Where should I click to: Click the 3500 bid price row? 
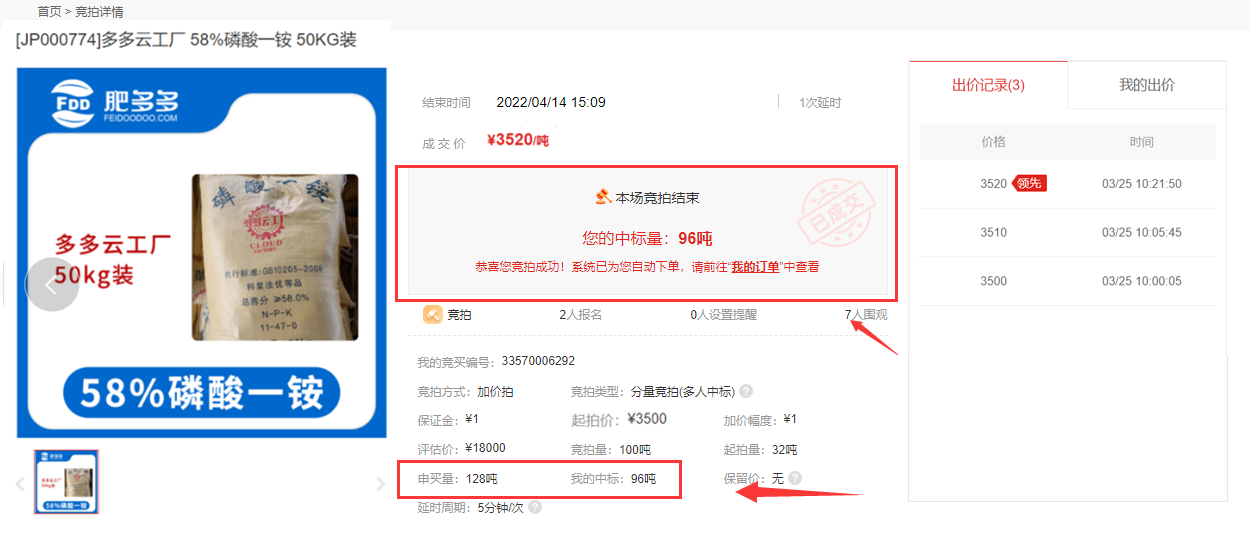[x=1068, y=281]
